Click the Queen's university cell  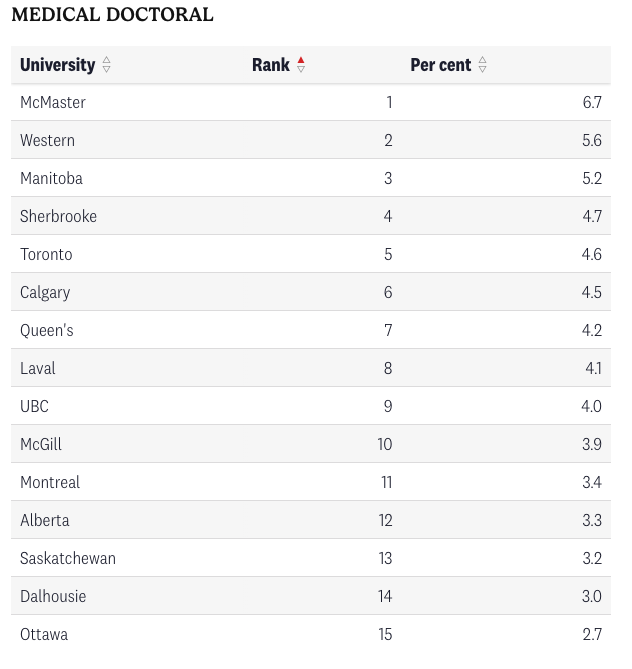pos(46,330)
